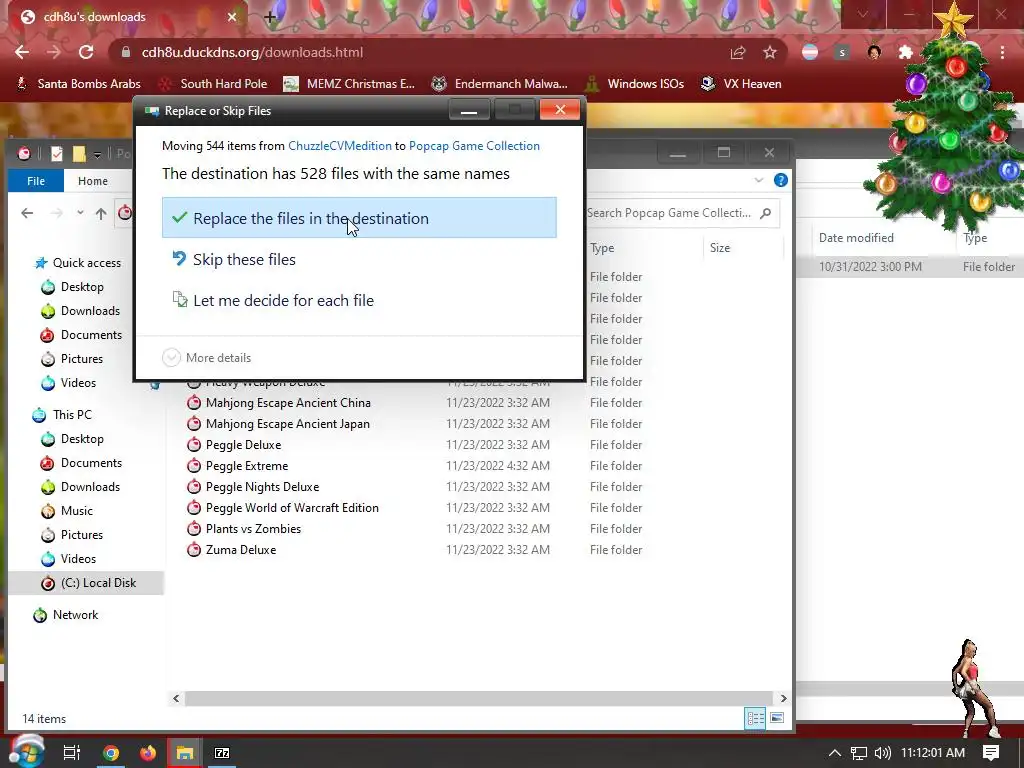The height and width of the screenshot is (768, 1024).
Task: Select Peggle Extreme folder
Action: point(246,466)
